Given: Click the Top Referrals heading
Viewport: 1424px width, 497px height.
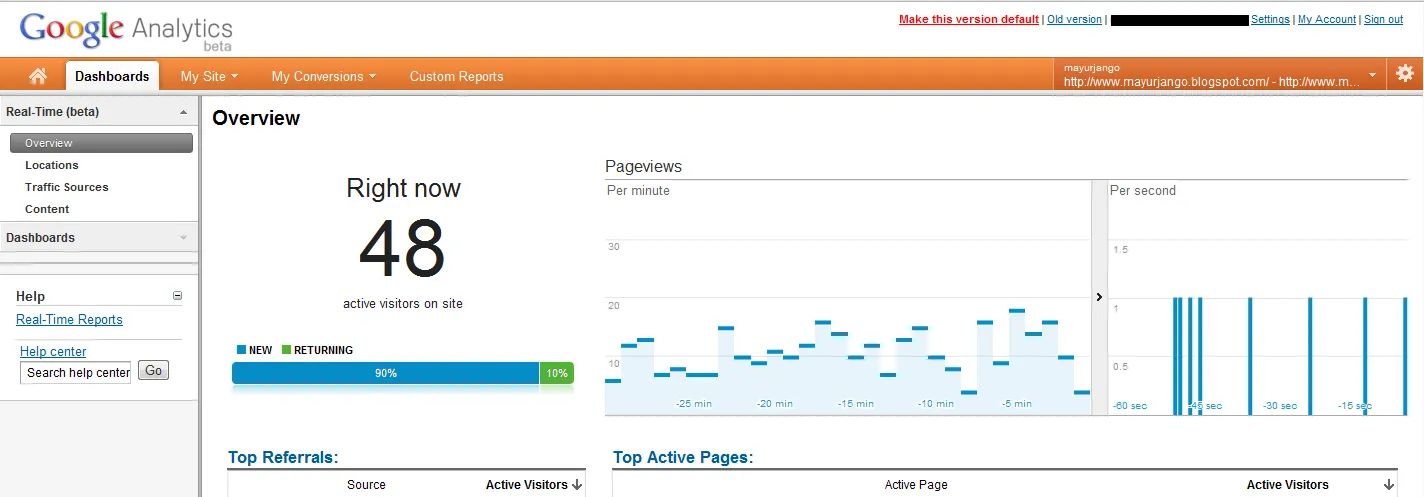Looking at the screenshot, I should coord(283,457).
